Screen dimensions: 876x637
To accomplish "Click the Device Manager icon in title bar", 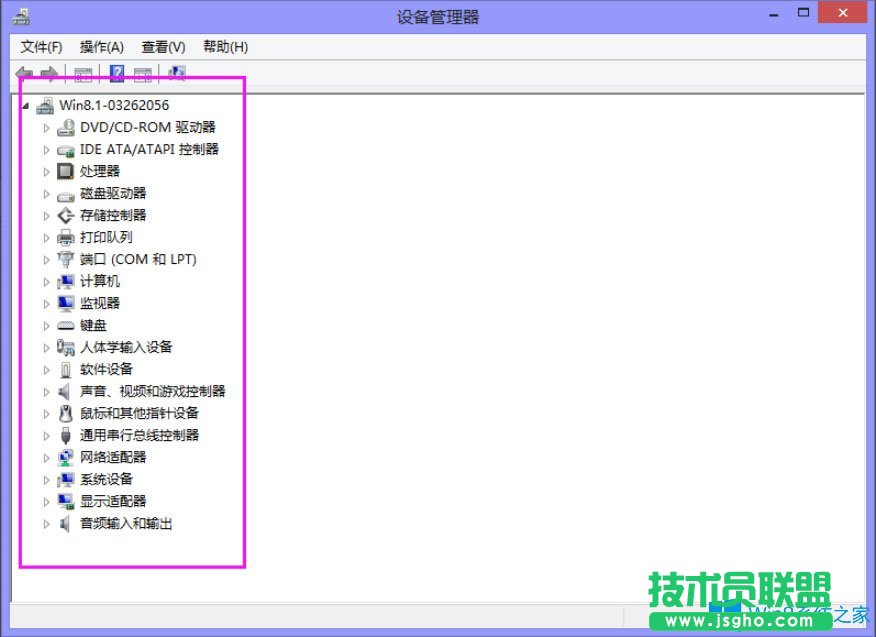I will click(x=22, y=16).
